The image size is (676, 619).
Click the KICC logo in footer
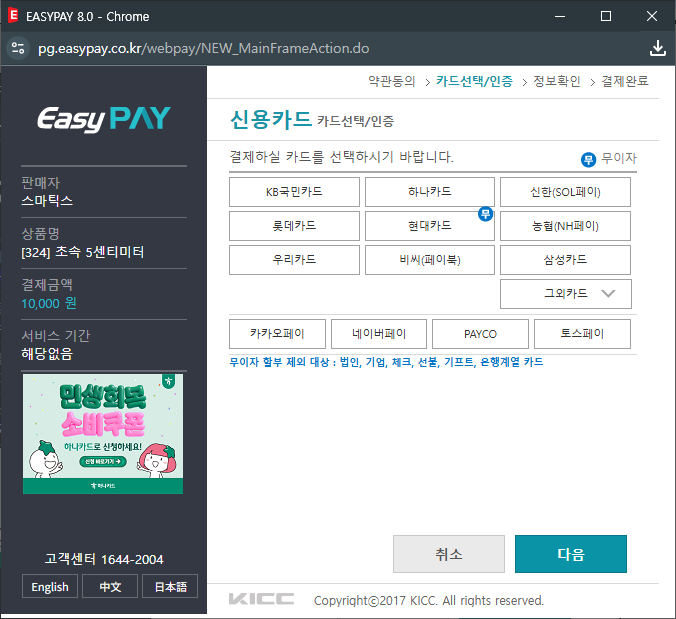(261, 599)
